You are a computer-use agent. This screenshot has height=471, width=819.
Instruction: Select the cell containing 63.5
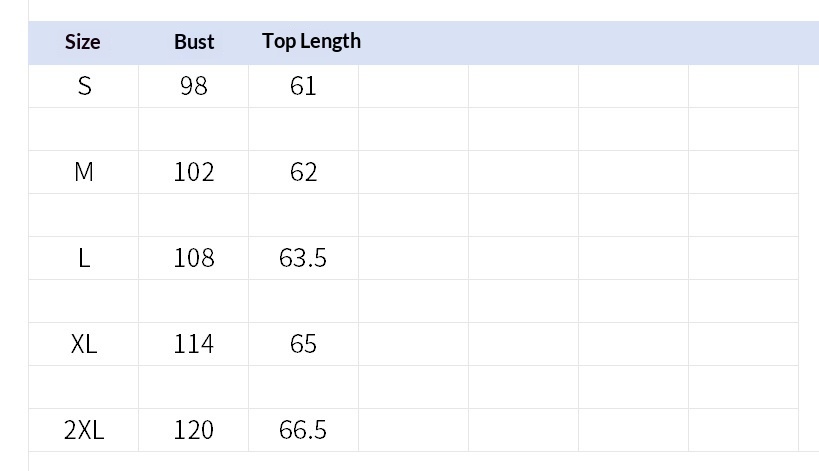click(x=303, y=258)
